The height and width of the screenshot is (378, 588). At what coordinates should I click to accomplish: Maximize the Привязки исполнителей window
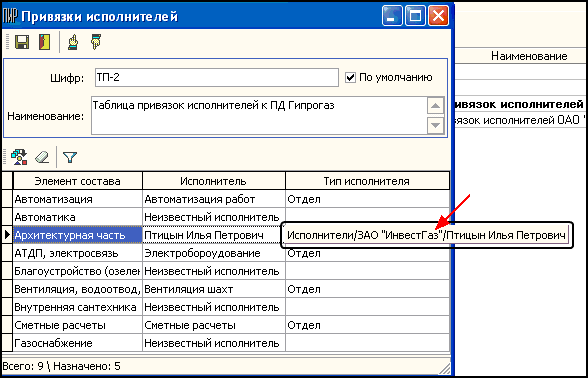tap(415, 16)
